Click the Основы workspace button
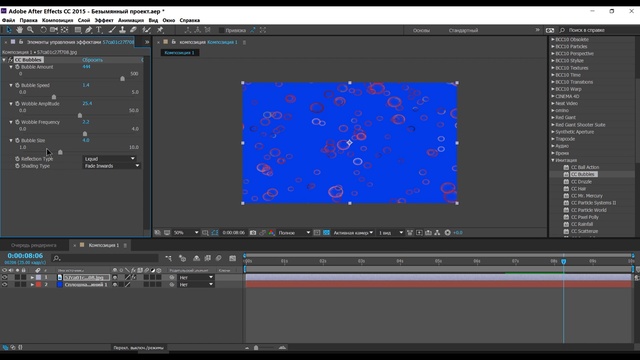The height and width of the screenshot is (360, 640). [421, 30]
